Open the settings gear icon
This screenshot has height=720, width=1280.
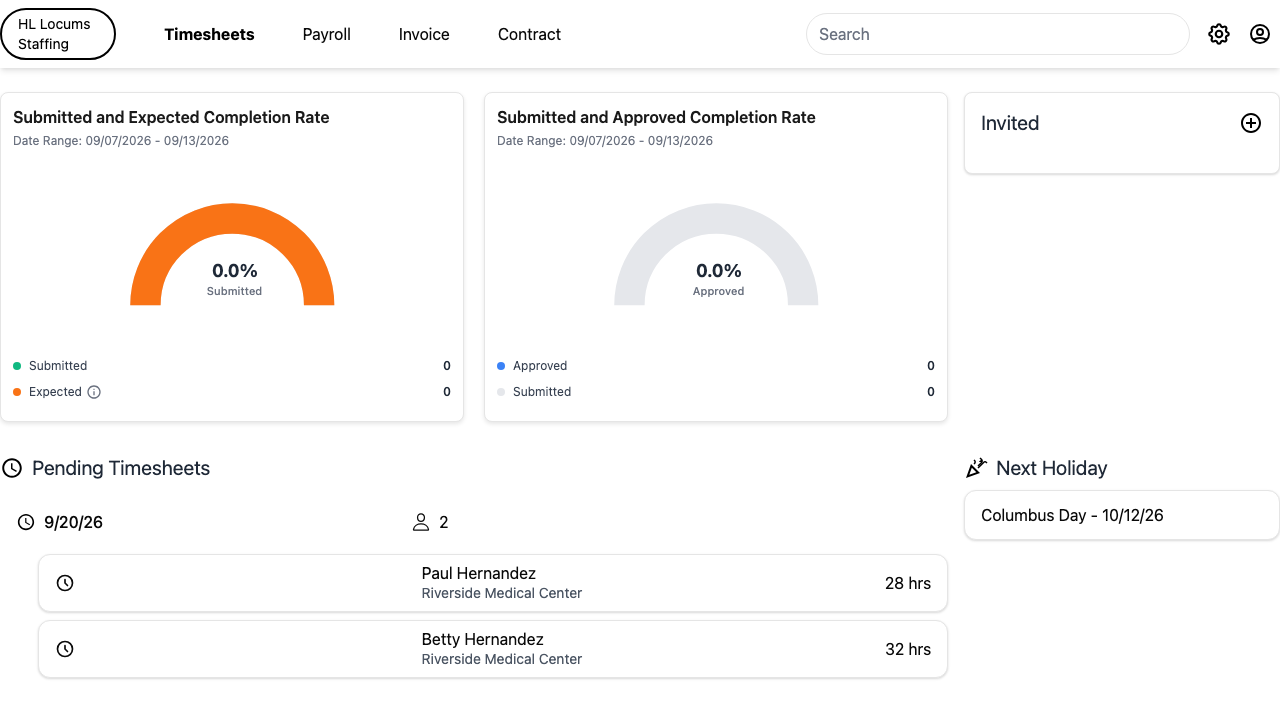coord(1218,34)
